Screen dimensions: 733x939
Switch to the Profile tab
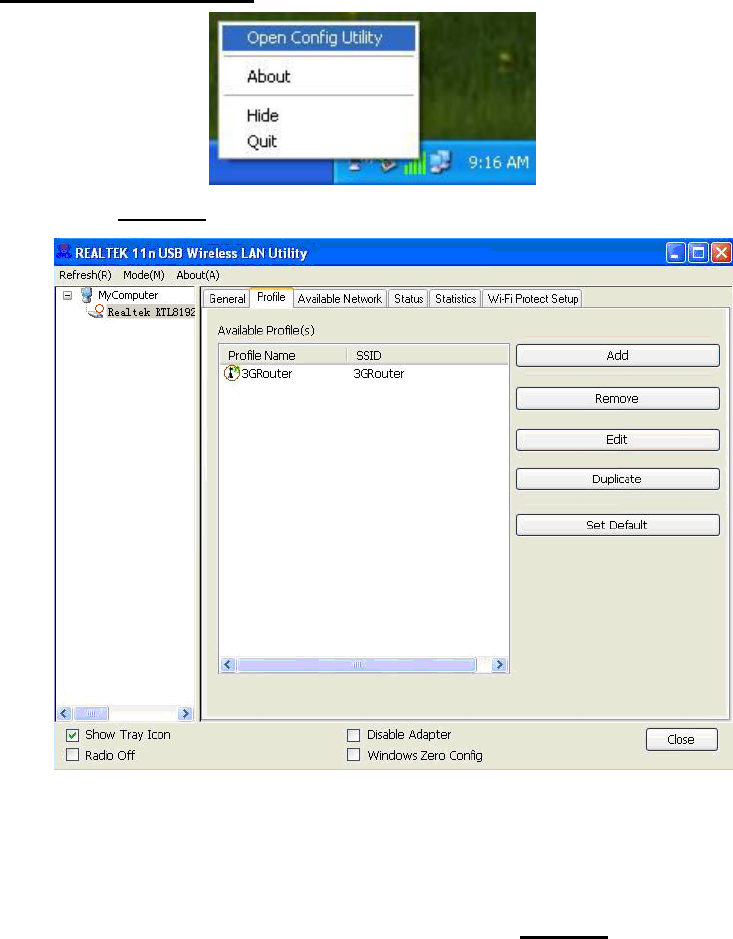(x=271, y=297)
